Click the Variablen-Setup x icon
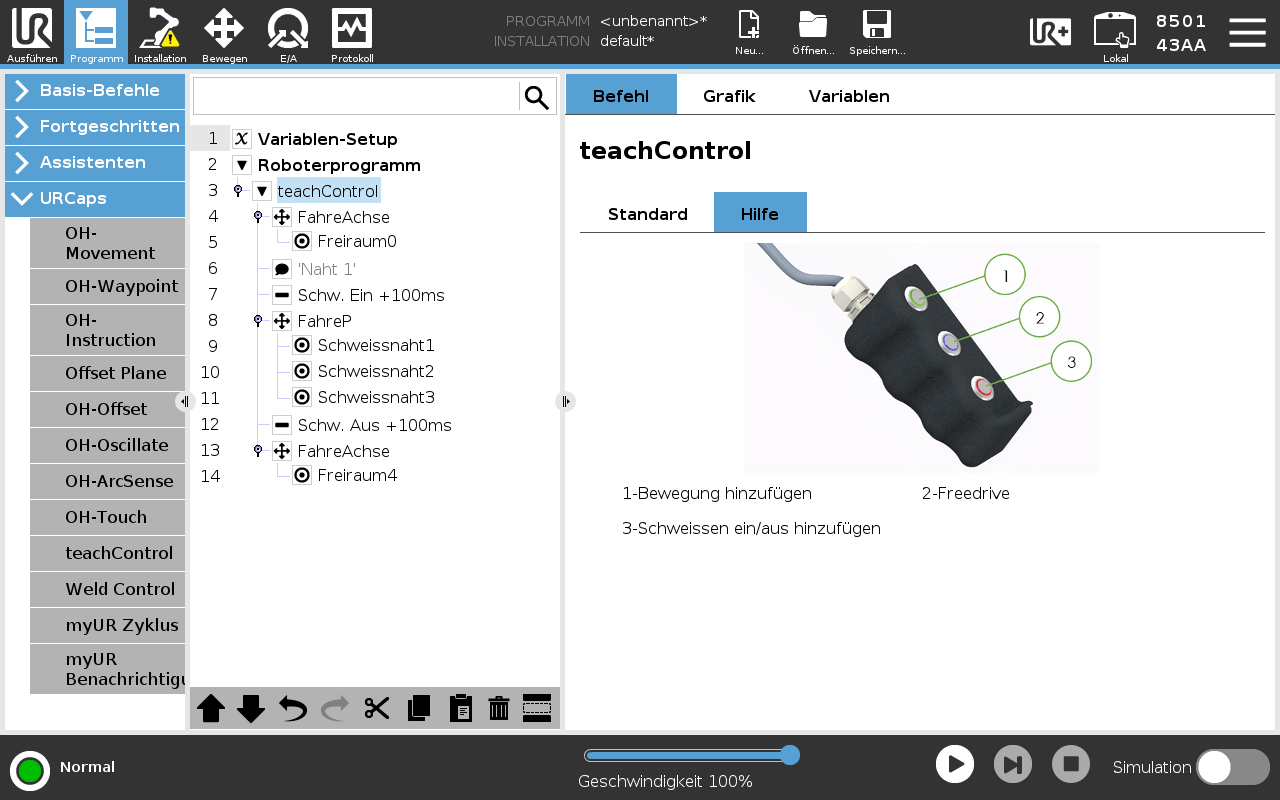This screenshot has width=1280, height=800. 242,139
